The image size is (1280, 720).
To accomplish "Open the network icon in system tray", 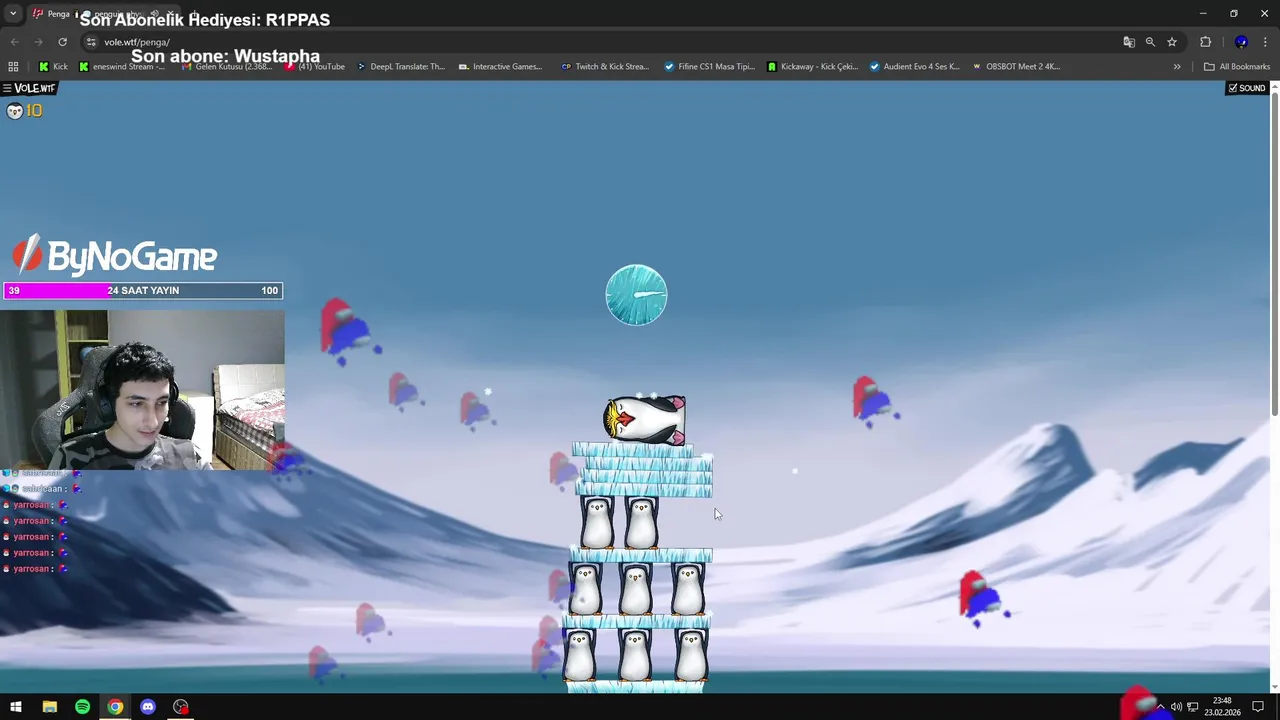I will click(x=1192, y=707).
